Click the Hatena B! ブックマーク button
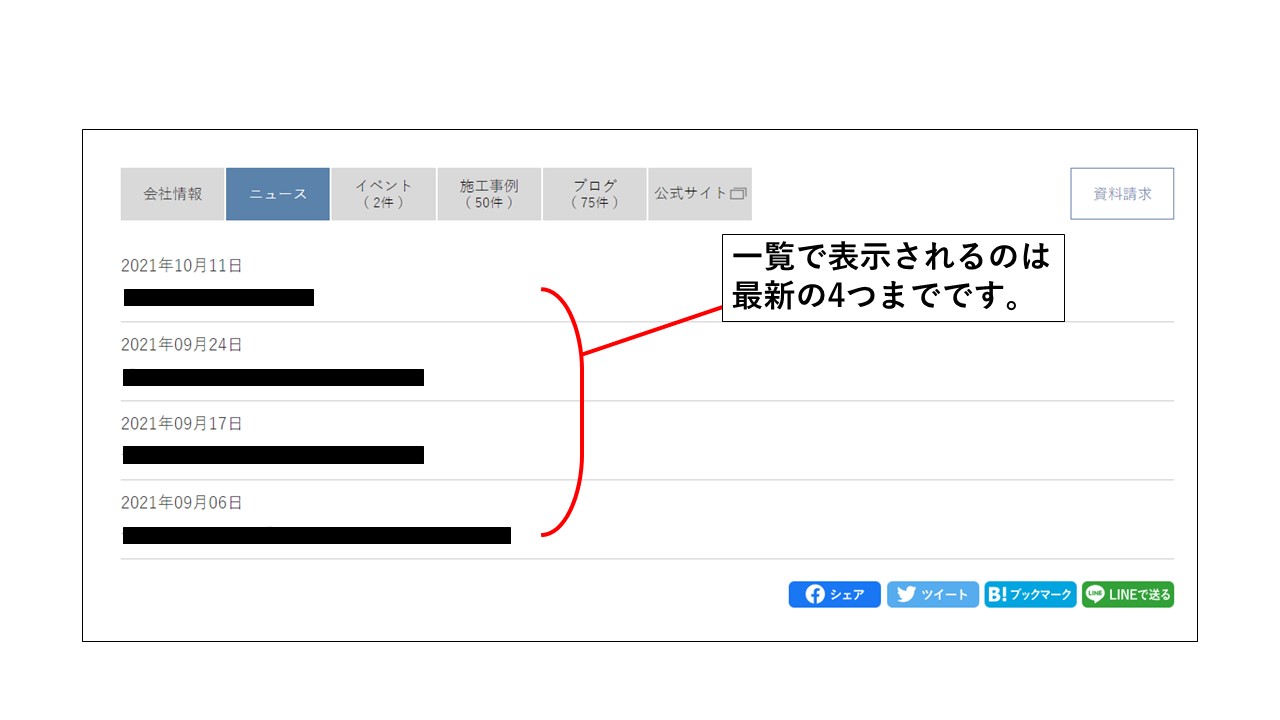The image size is (1280, 720). click(x=1030, y=594)
